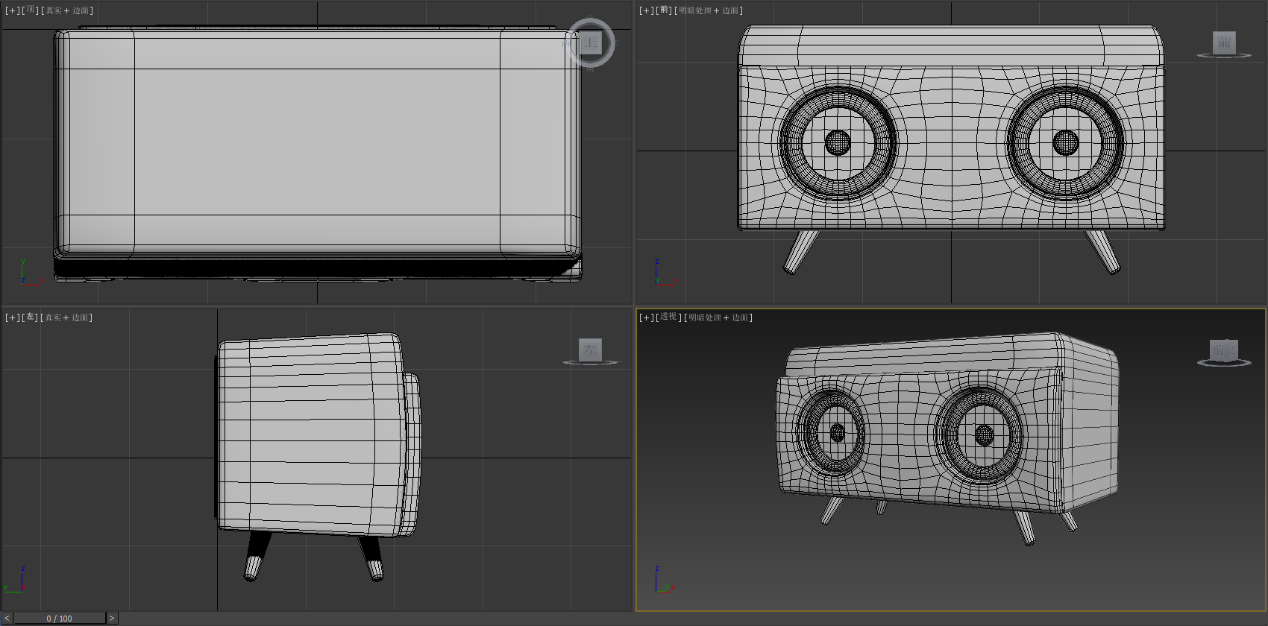Screen dimensions: 1268x626
Task: Click the ViewCube in the top viewport
Action: tap(591, 43)
